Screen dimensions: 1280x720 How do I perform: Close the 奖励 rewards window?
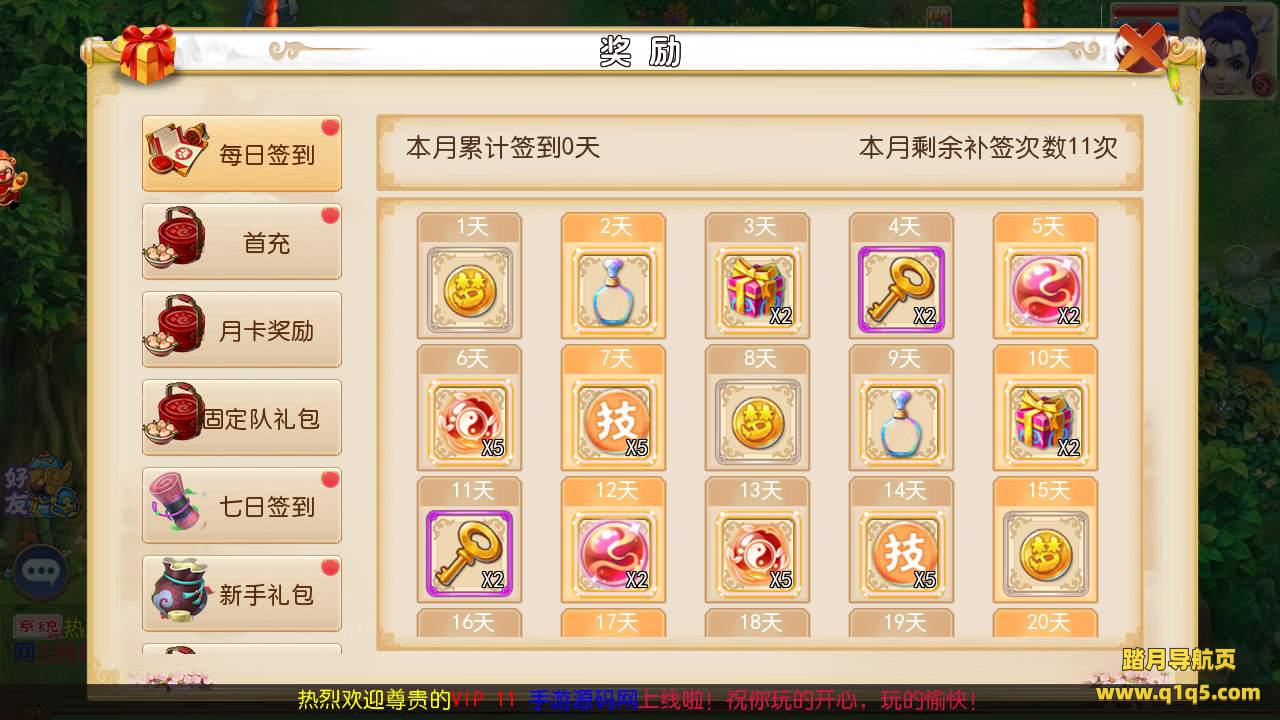(x=1142, y=47)
